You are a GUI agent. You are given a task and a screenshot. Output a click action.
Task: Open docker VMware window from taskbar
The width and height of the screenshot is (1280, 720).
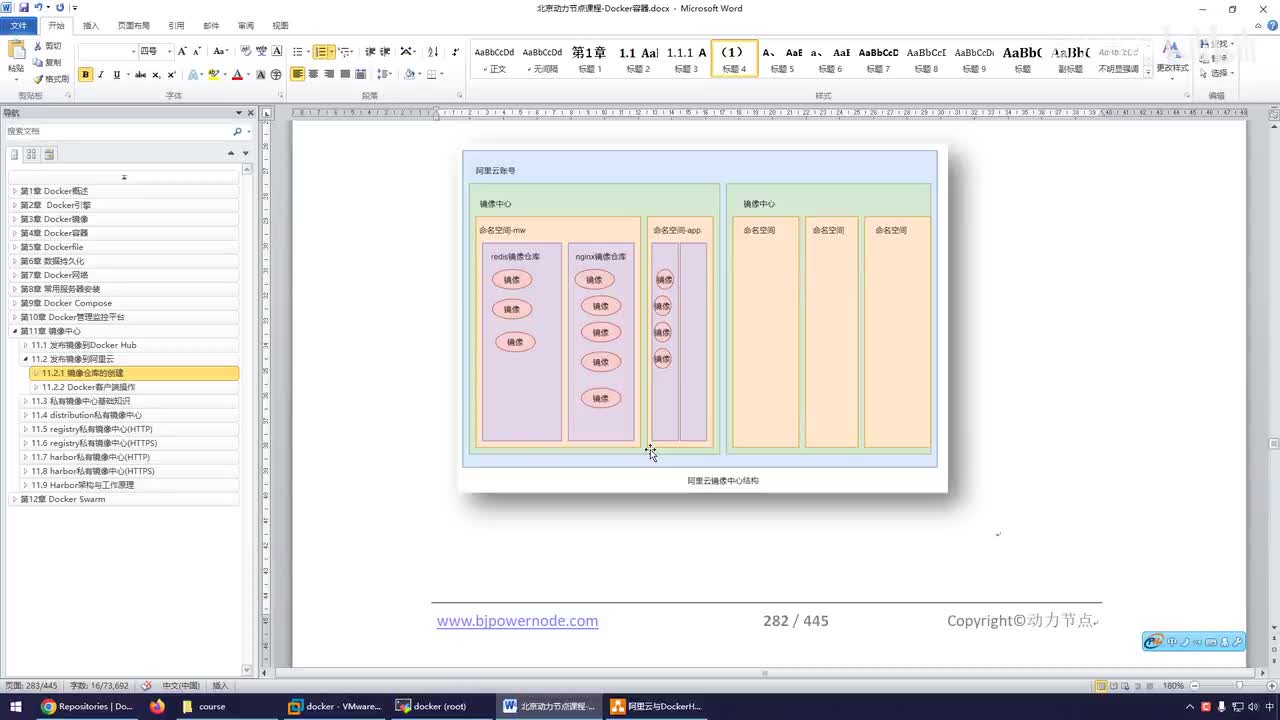pos(334,706)
